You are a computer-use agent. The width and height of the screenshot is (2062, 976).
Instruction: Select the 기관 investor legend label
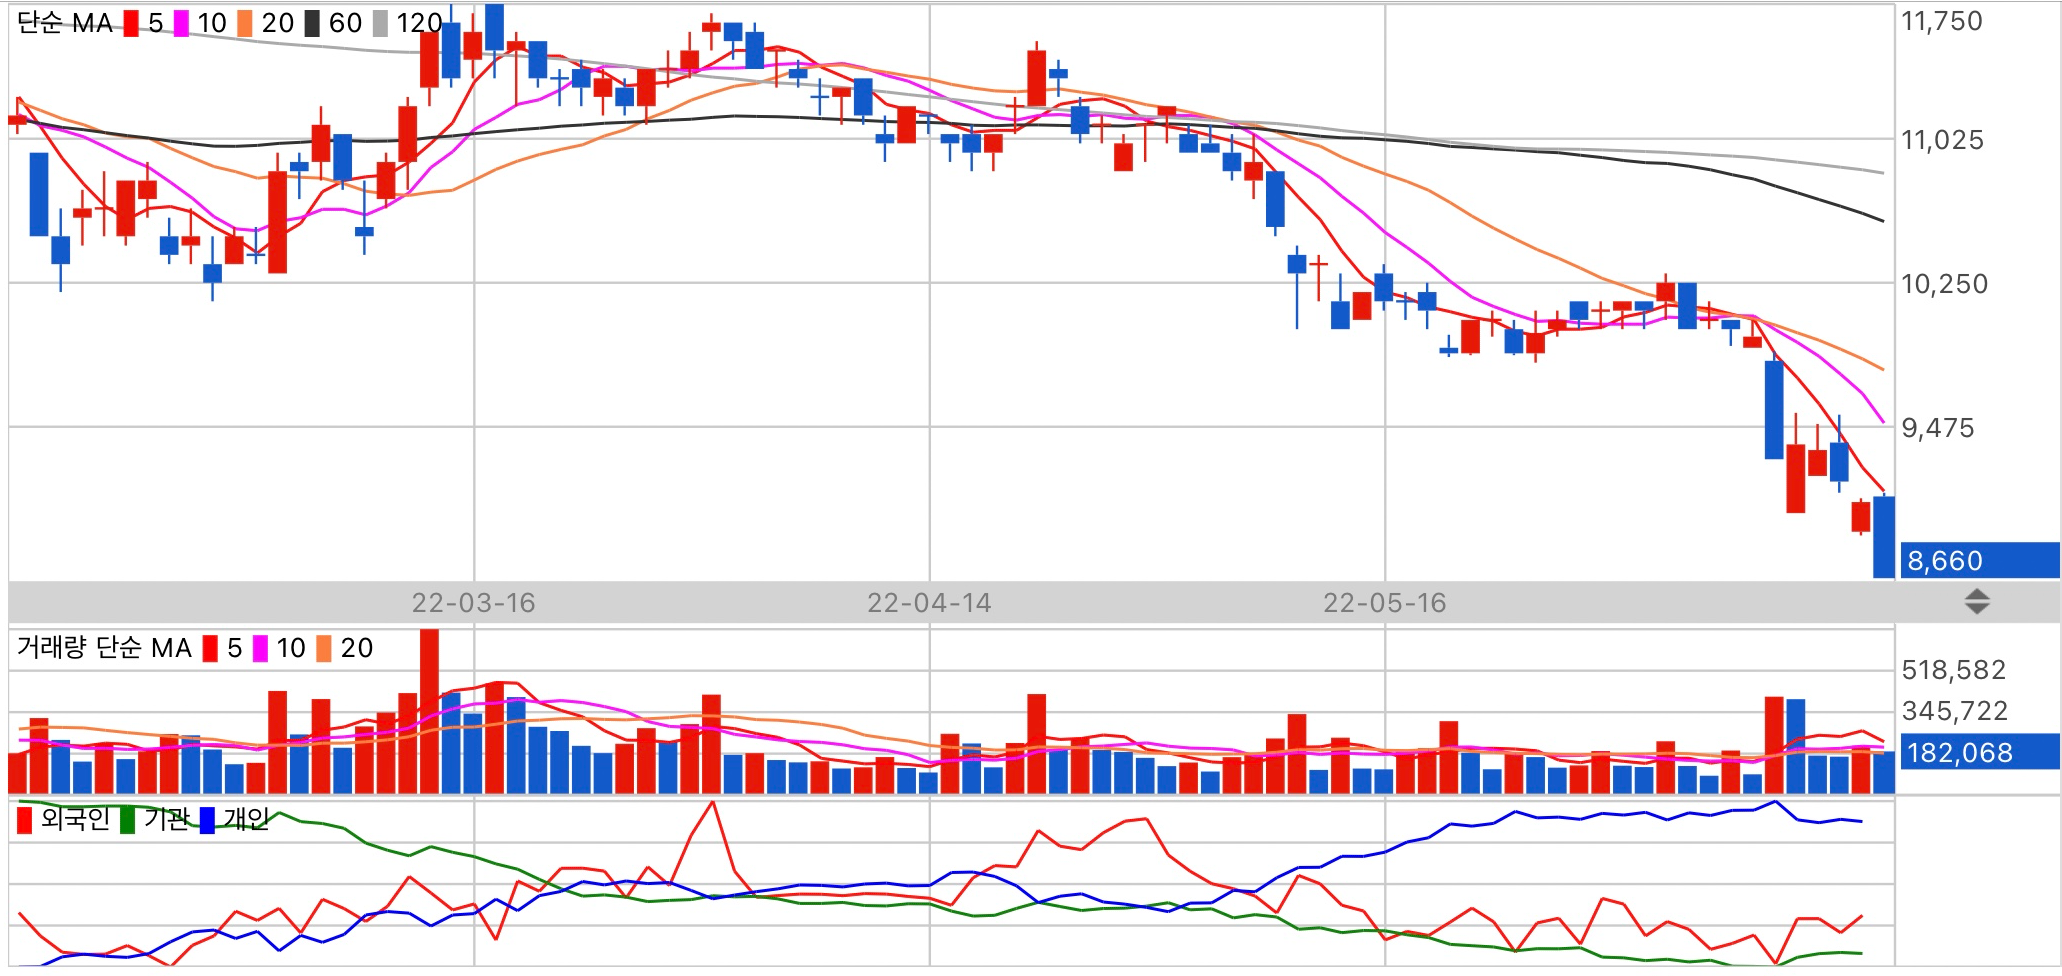coord(166,820)
